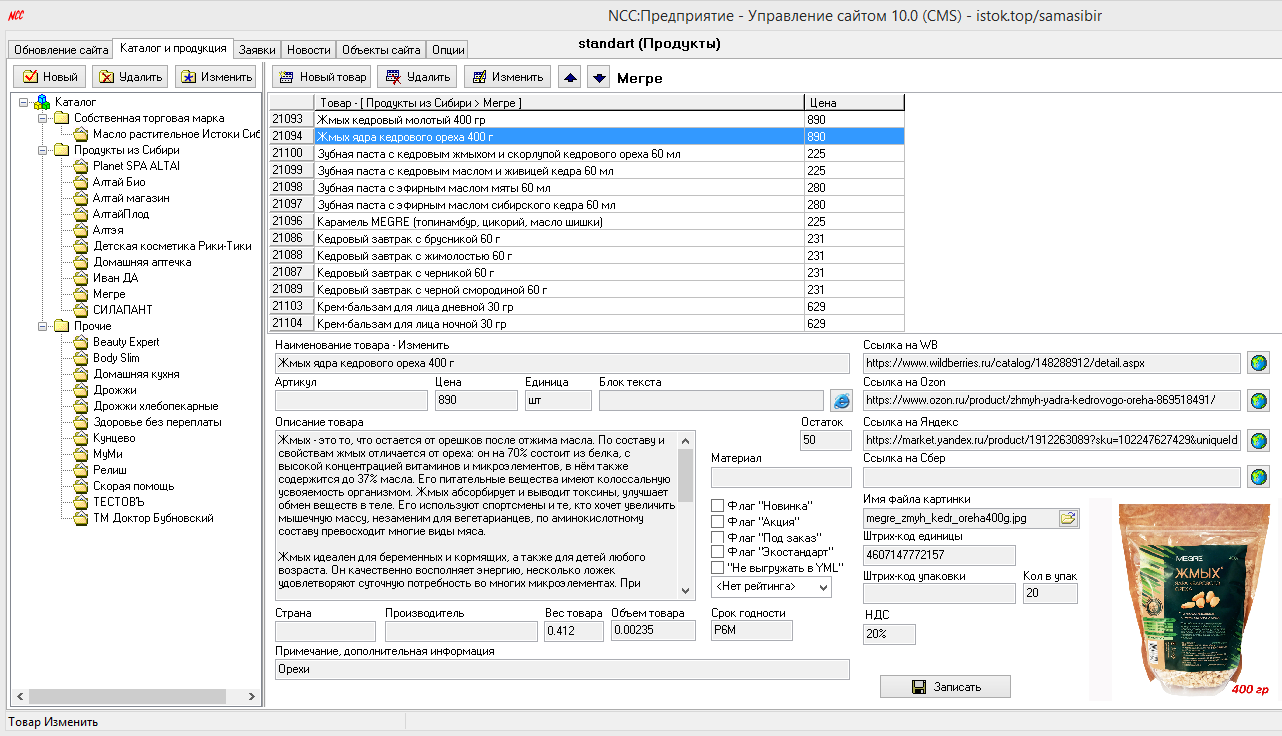Image resolution: width=1282 pixels, height=736 pixels.
Task: Collapse the Прочие category node
Action: point(44,326)
